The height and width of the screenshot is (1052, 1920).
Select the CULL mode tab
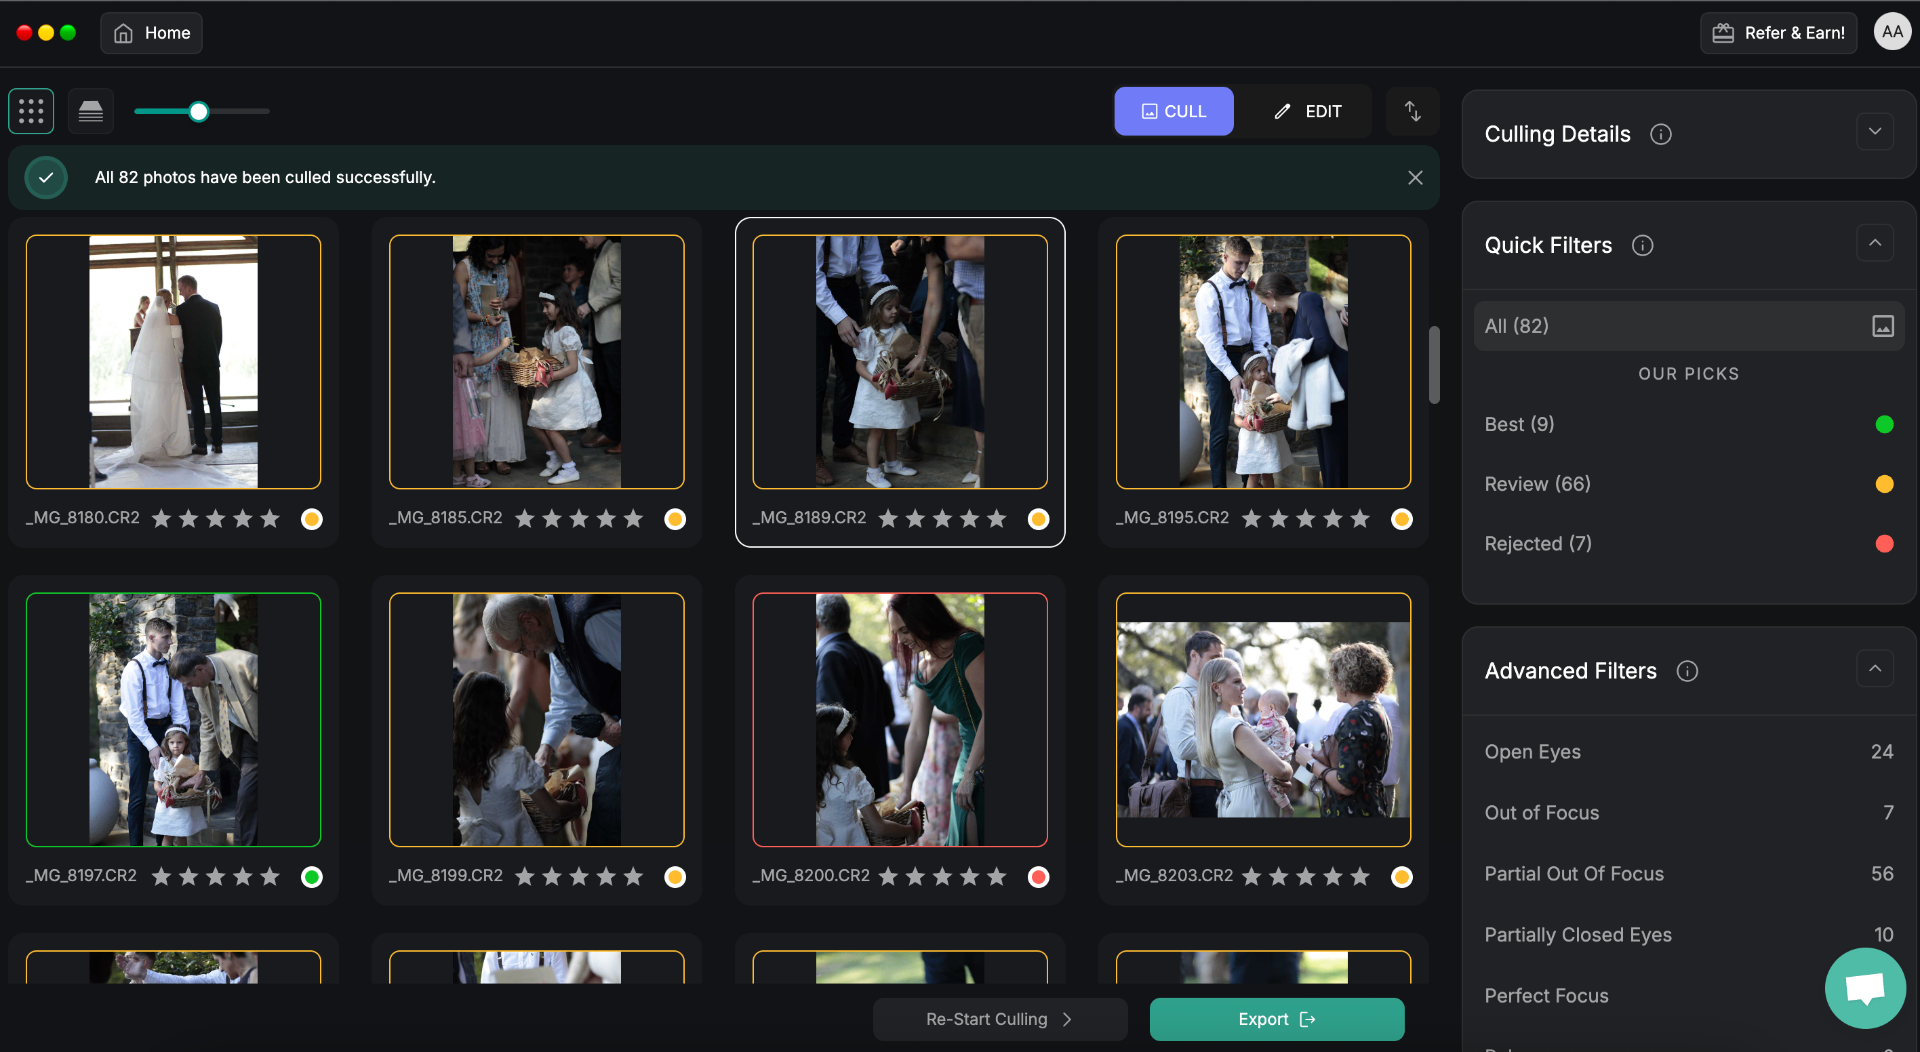(1173, 111)
